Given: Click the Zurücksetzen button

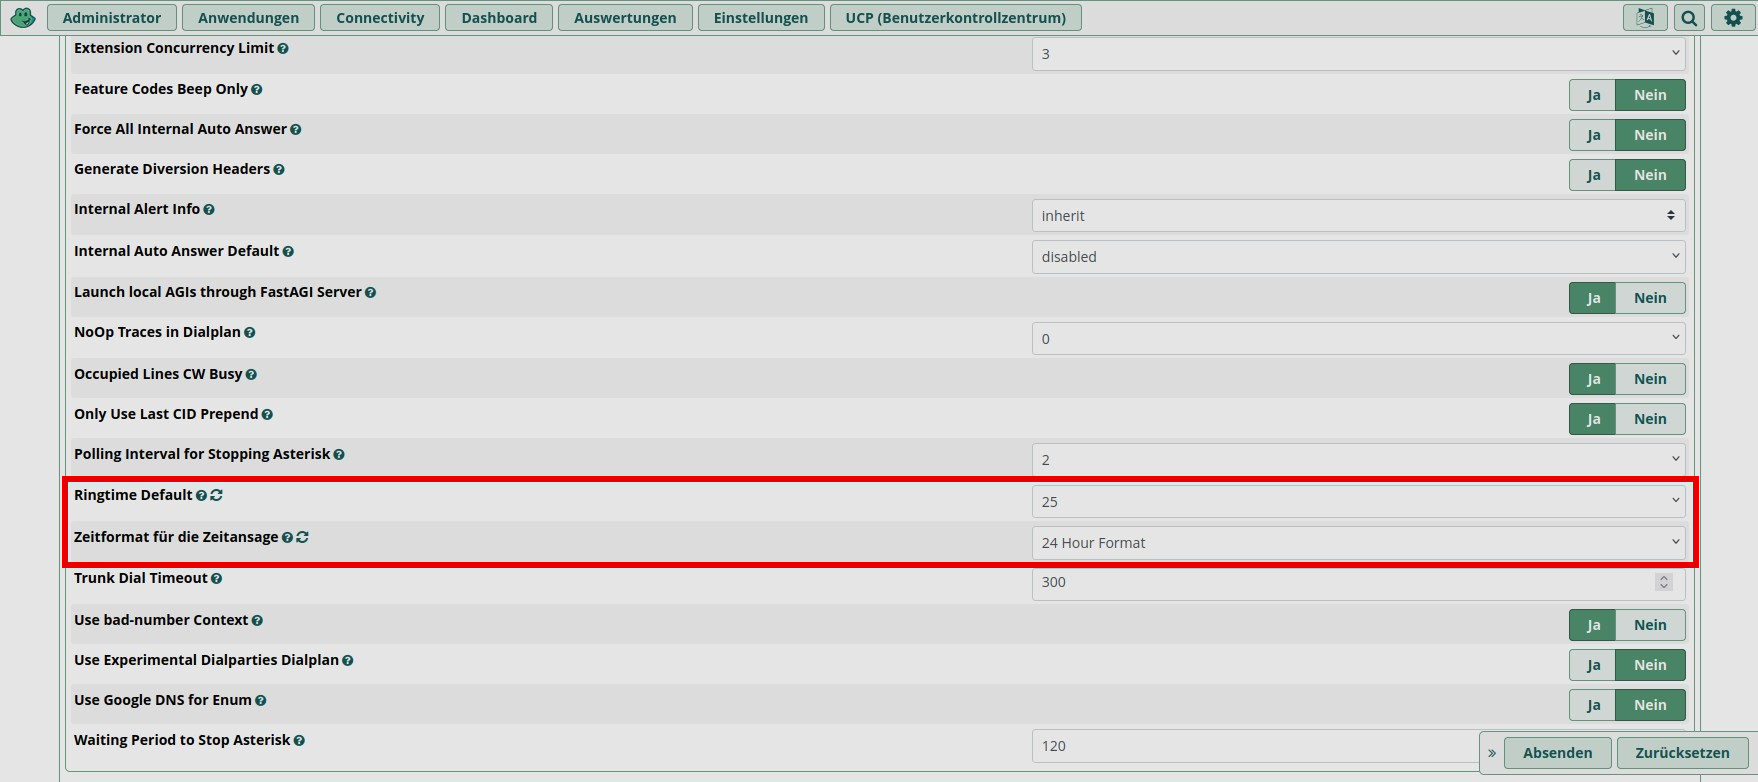Looking at the screenshot, I should tap(1682, 753).
